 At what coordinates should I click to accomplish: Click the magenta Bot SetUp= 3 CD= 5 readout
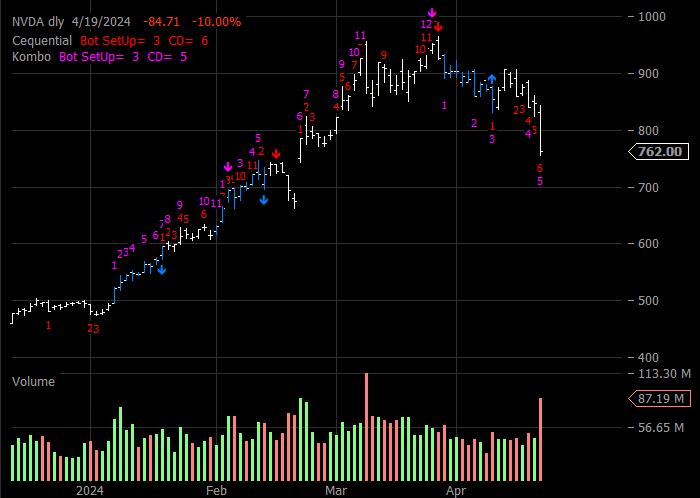[x=123, y=57]
